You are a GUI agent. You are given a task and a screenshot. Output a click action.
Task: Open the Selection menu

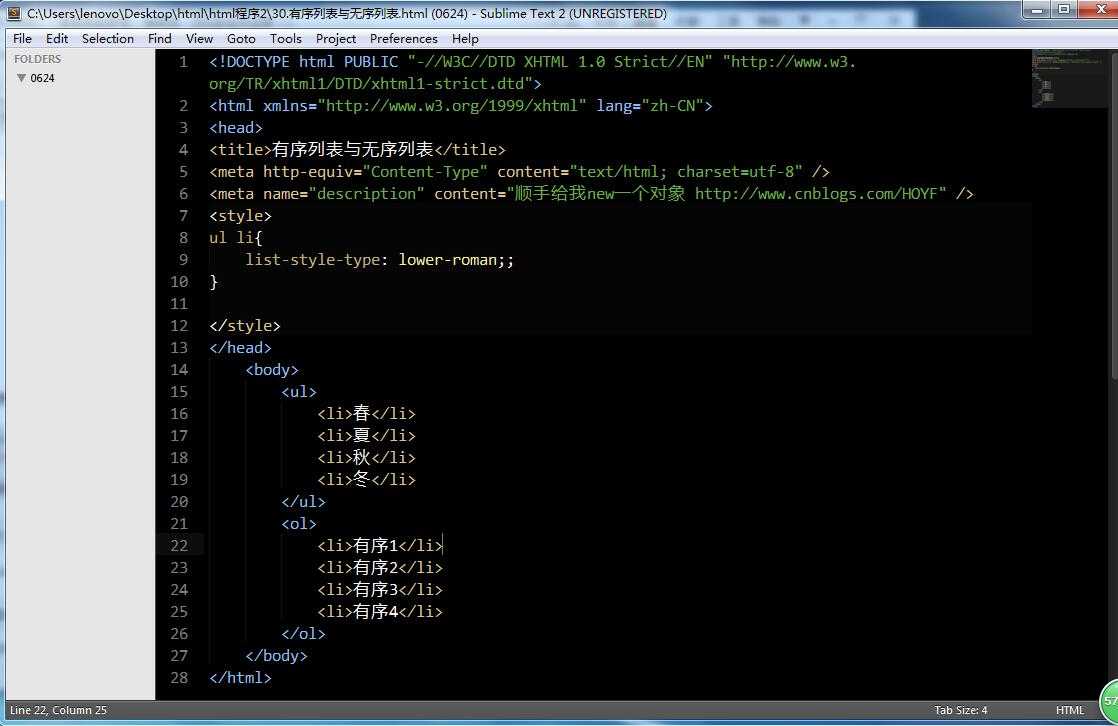108,39
